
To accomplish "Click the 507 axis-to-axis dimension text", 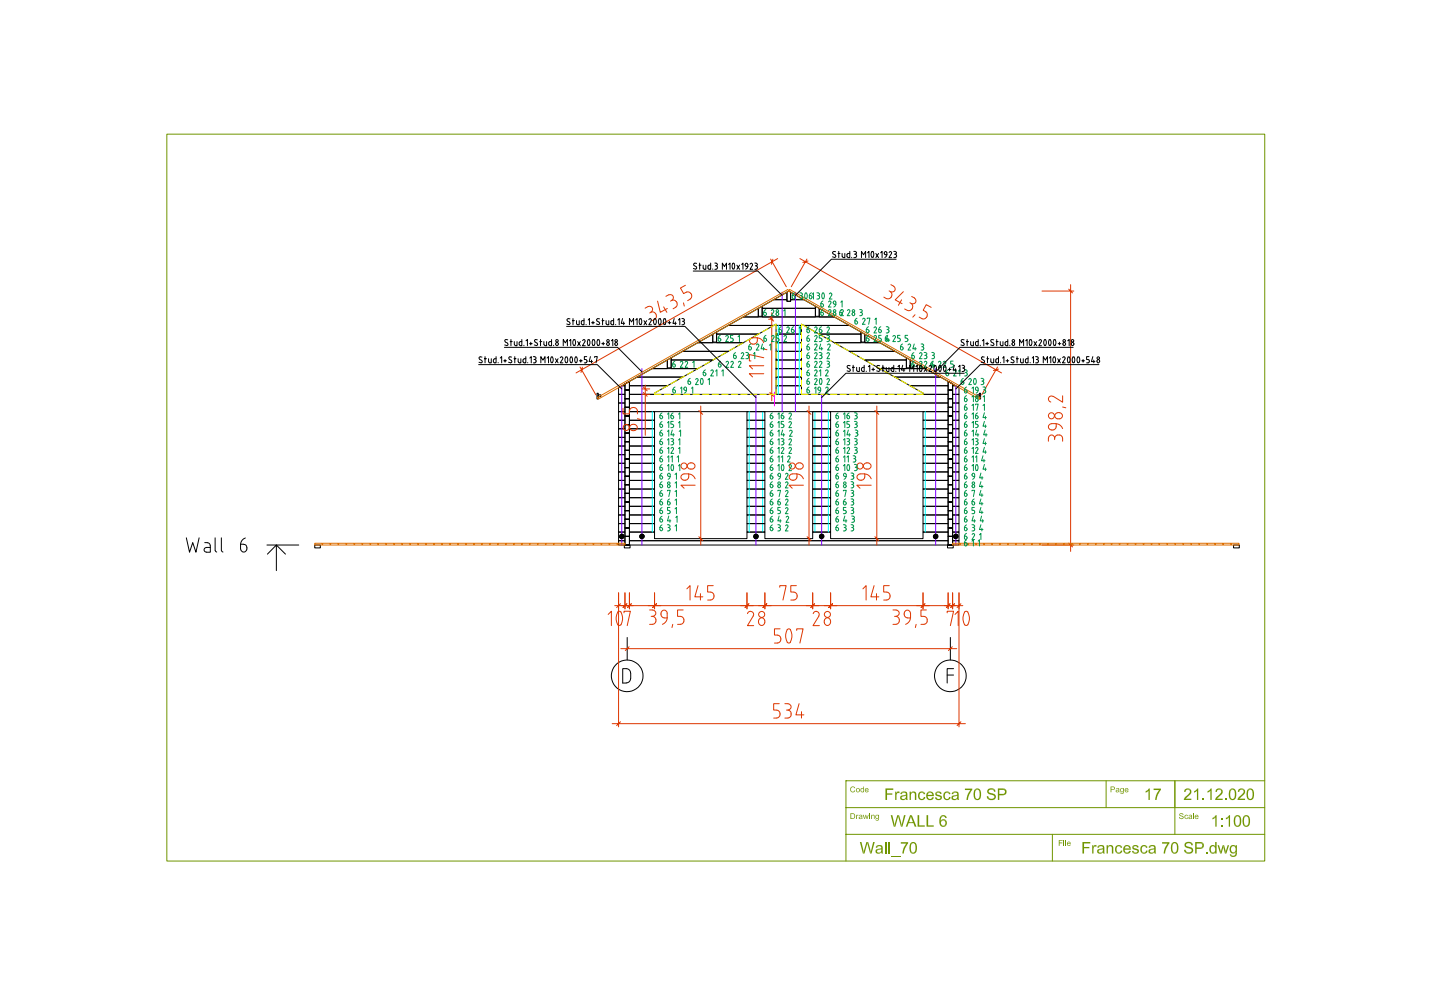I will coord(788,637).
